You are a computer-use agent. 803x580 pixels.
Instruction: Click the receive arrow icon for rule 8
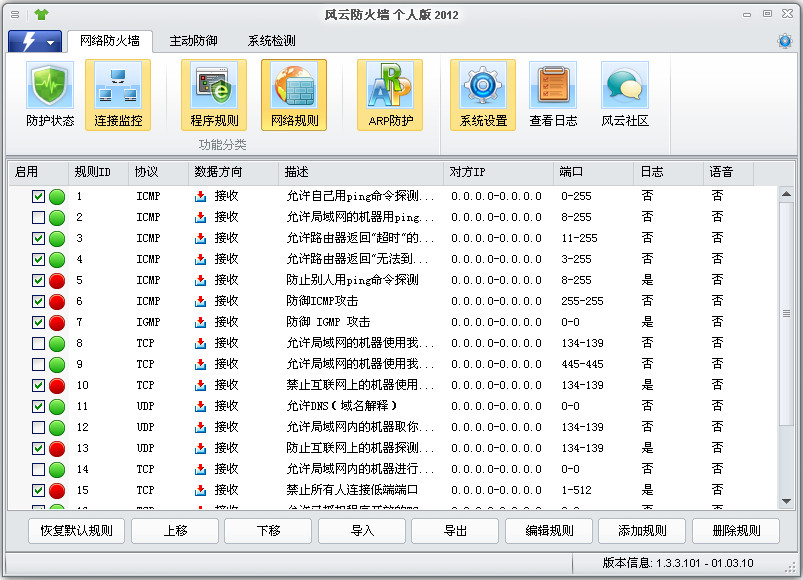201,343
